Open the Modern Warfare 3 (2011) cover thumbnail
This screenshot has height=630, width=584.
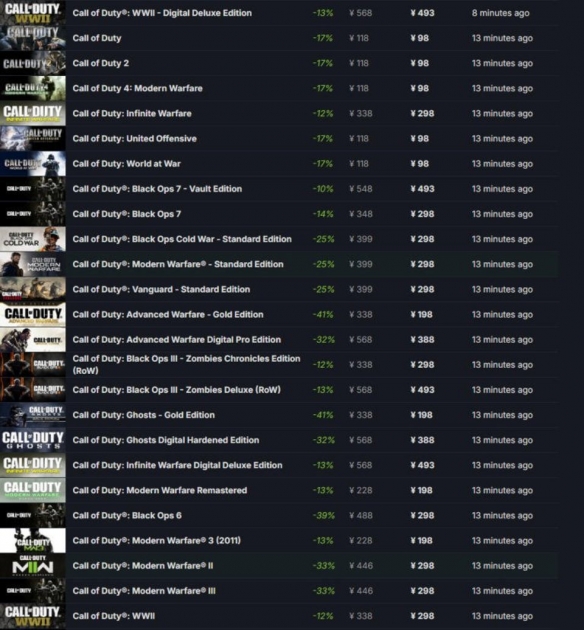(x=33, y=540)
